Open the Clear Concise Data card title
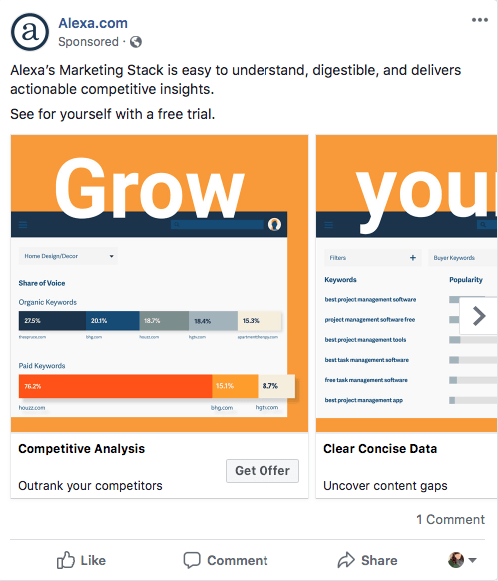This screenshot has width=498, height=581. point(380,449)
